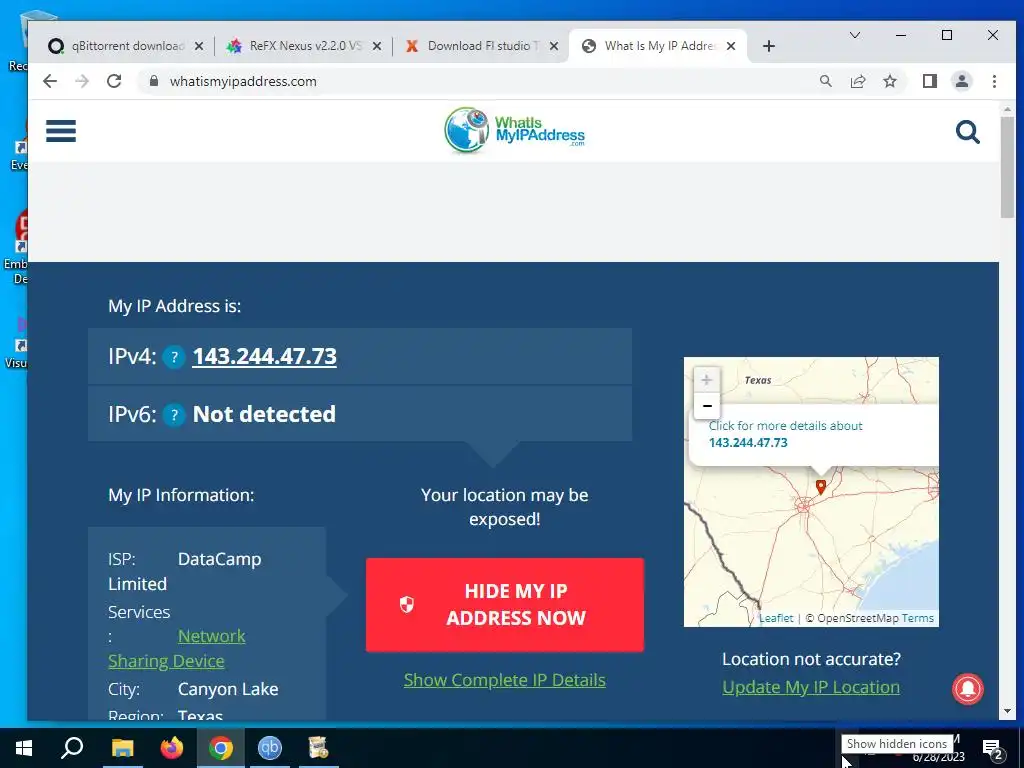This screenshot has height=768, width=1024.
Task: Open Show Complete IP Details link
Action: pyautogui.click(x=505, y=680)
